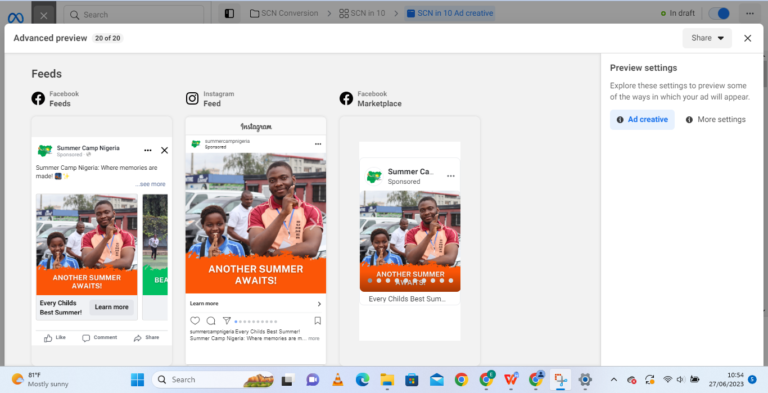Click the Instagram bookmark save icon
Image resolution: width=768 pixels, height=393 pixels.
(317, 321)
